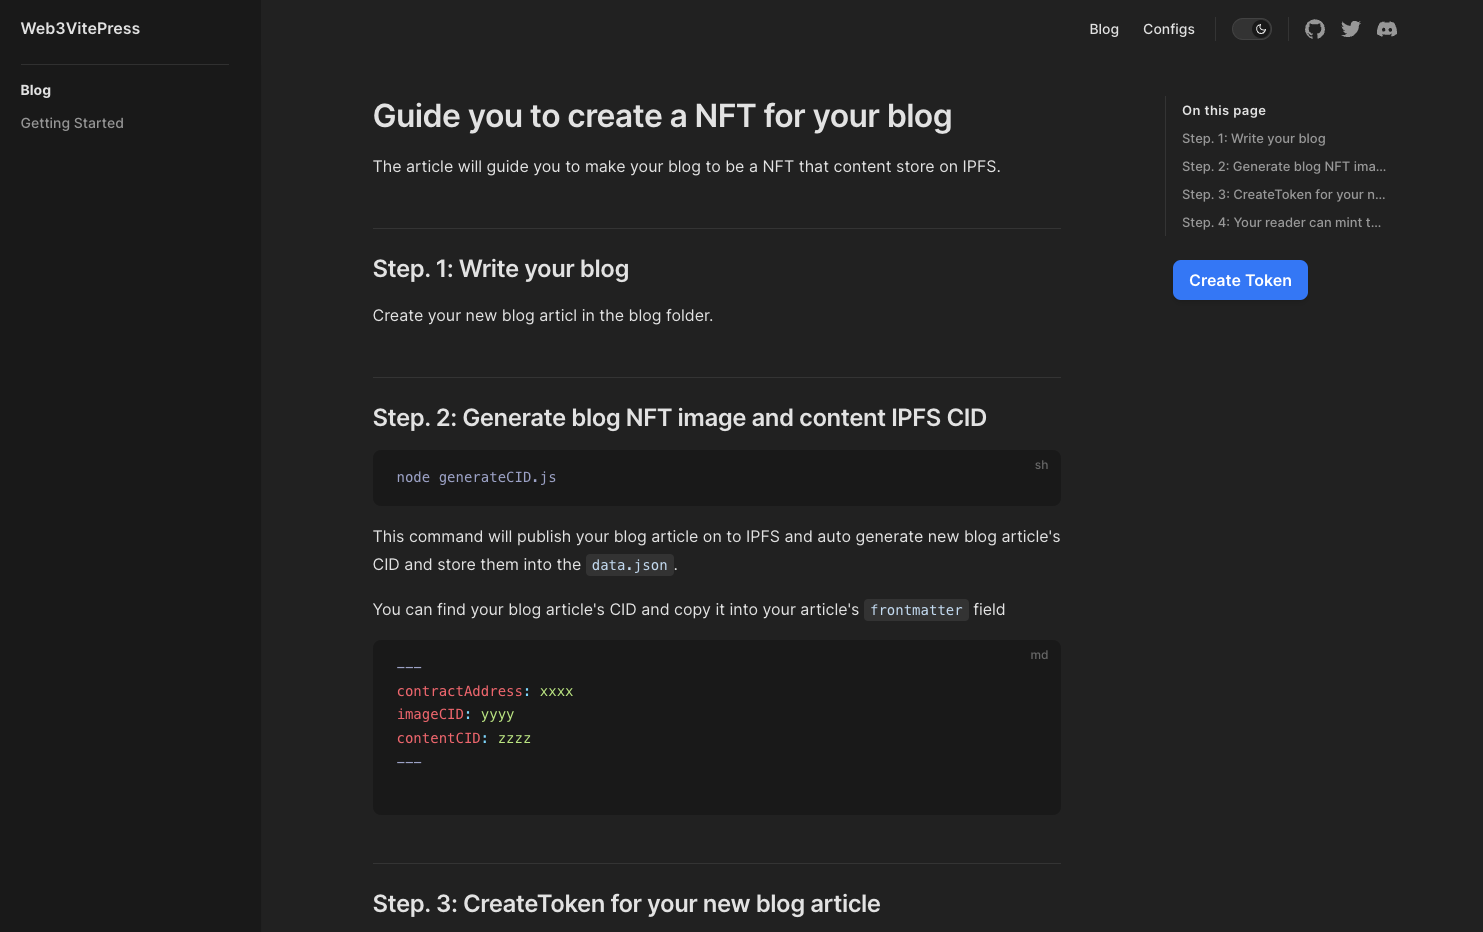Click the 'Guide you to create a NFT' page title
Viewport: 1483px width, 932px height.
coord(662,116)
